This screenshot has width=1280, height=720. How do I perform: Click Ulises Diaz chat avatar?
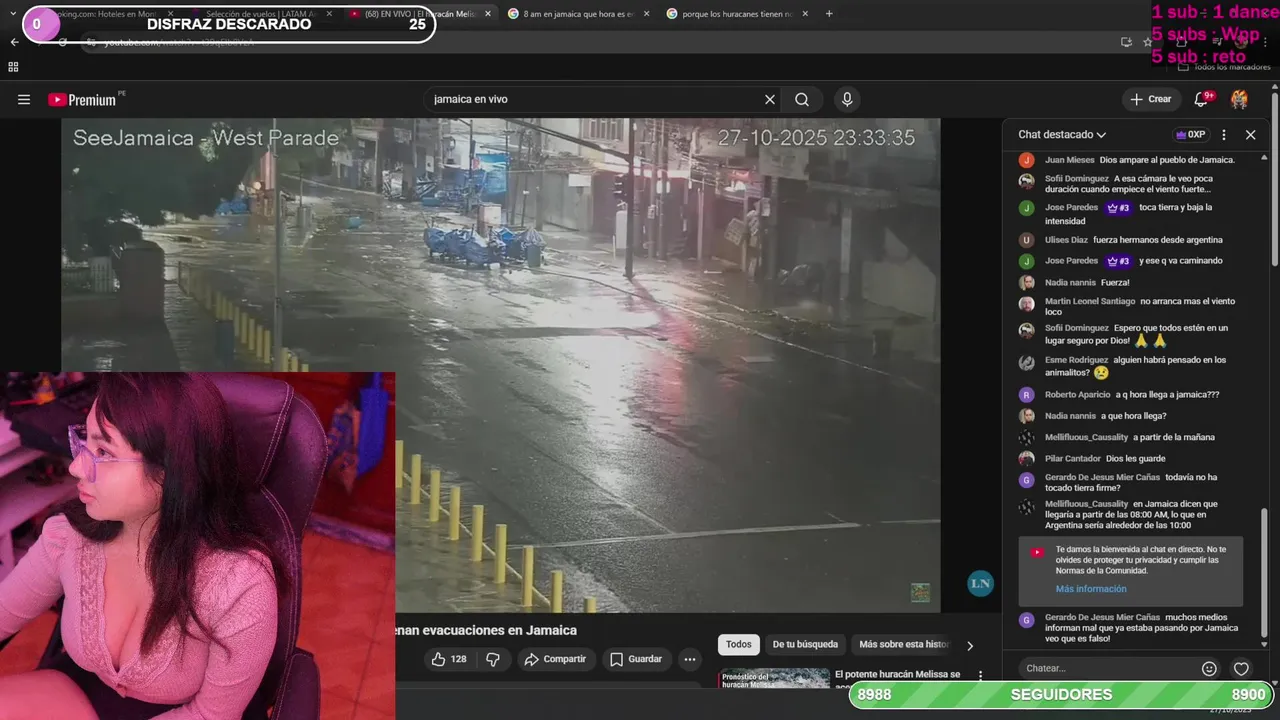pos(1026,240)
